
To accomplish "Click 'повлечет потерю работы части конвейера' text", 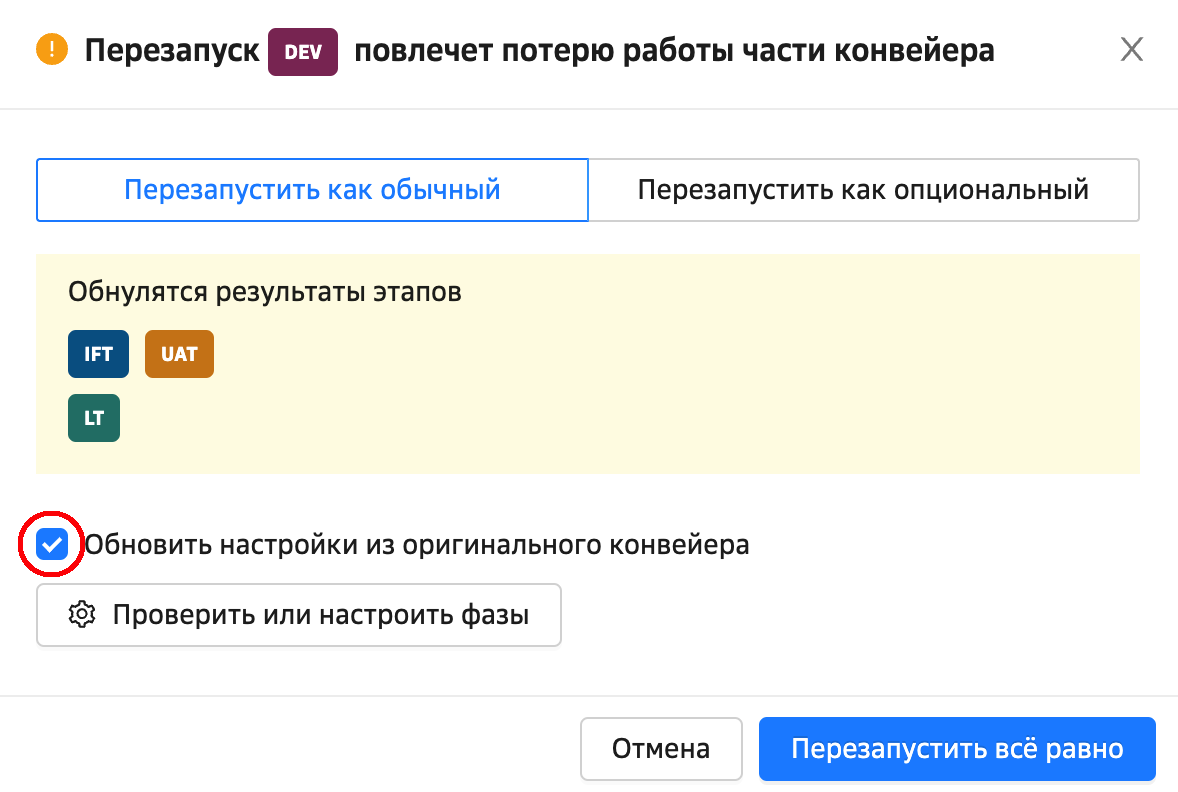I will (674, 50).
